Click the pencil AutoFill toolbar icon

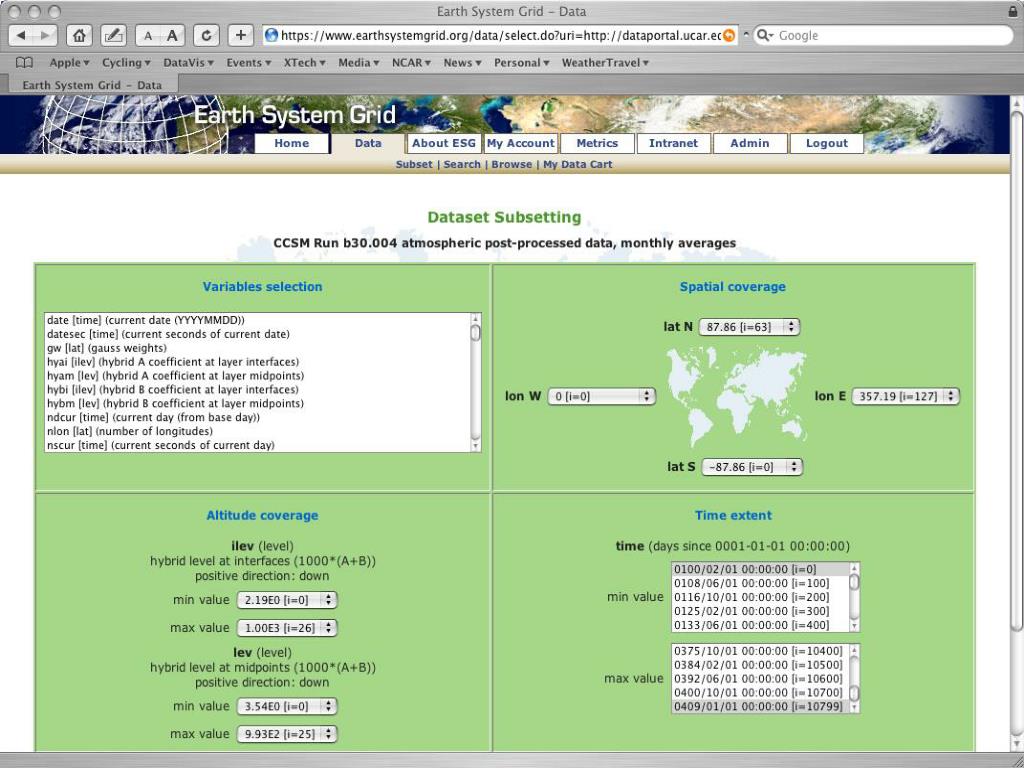click(x=114, y=35)
